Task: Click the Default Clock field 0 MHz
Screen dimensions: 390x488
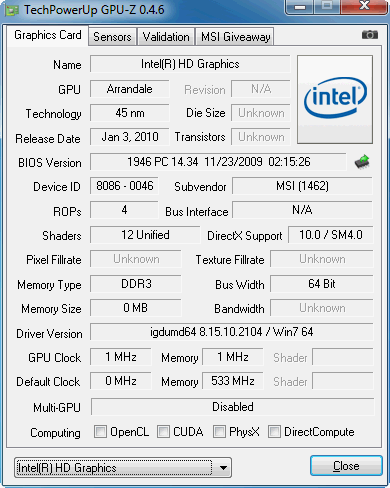Action: click(121, 381)
